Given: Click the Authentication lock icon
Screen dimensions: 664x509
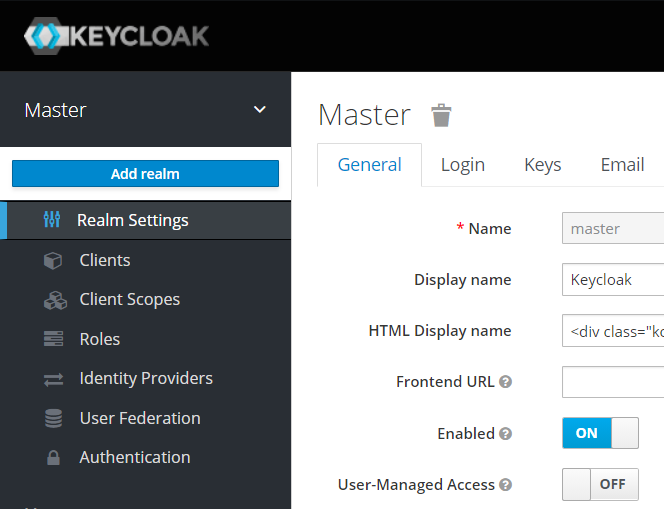Looking at the screenshot, I should pyautogui.click(x=53, y=458).
